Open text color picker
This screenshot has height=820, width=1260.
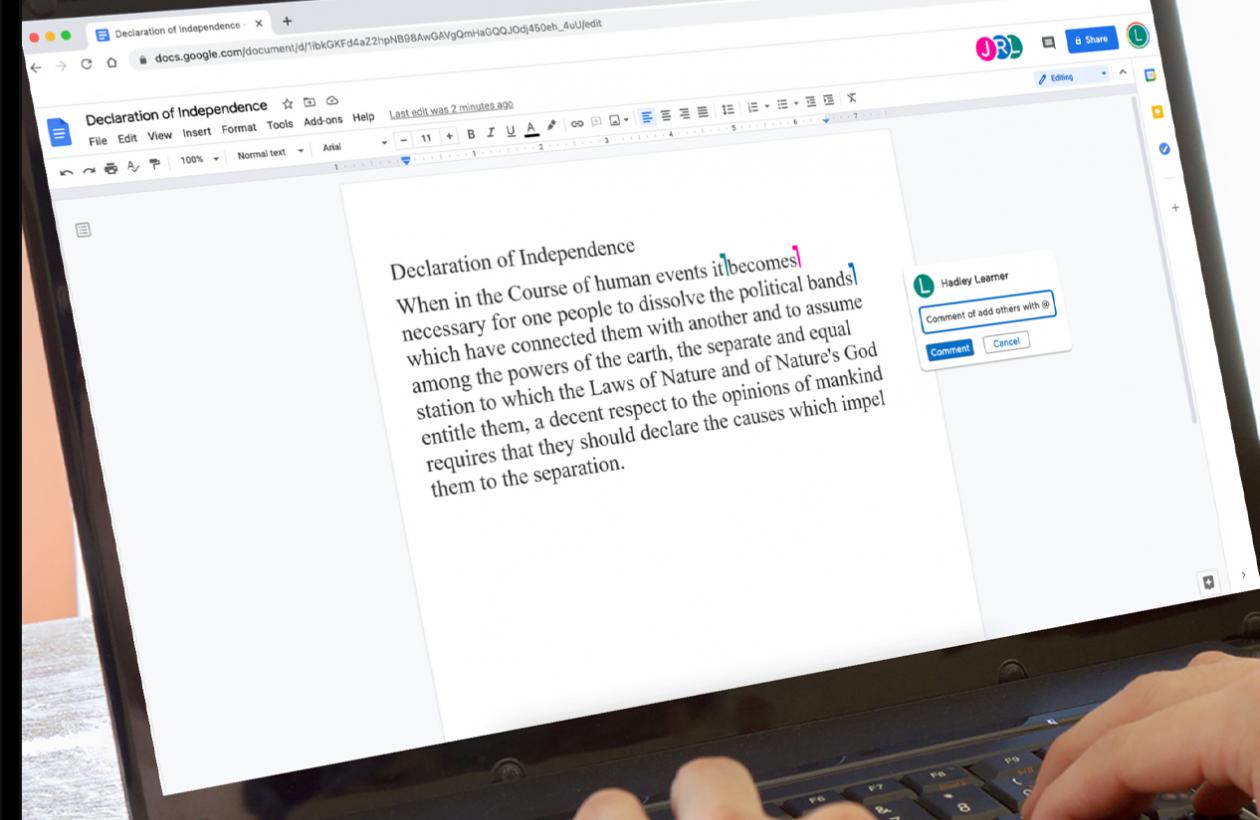(x=531, y=128)
